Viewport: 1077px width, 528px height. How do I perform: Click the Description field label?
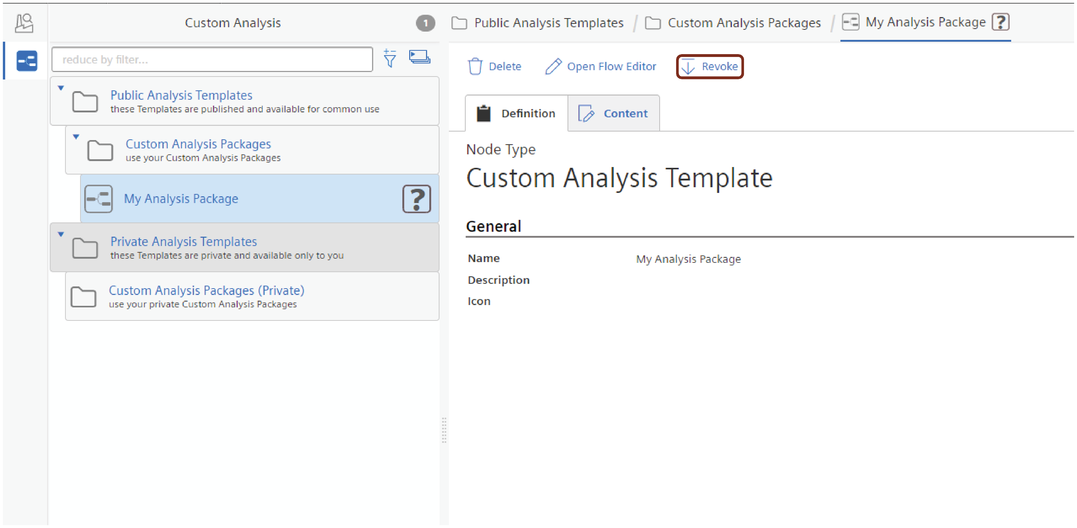(x=499, y=280)
